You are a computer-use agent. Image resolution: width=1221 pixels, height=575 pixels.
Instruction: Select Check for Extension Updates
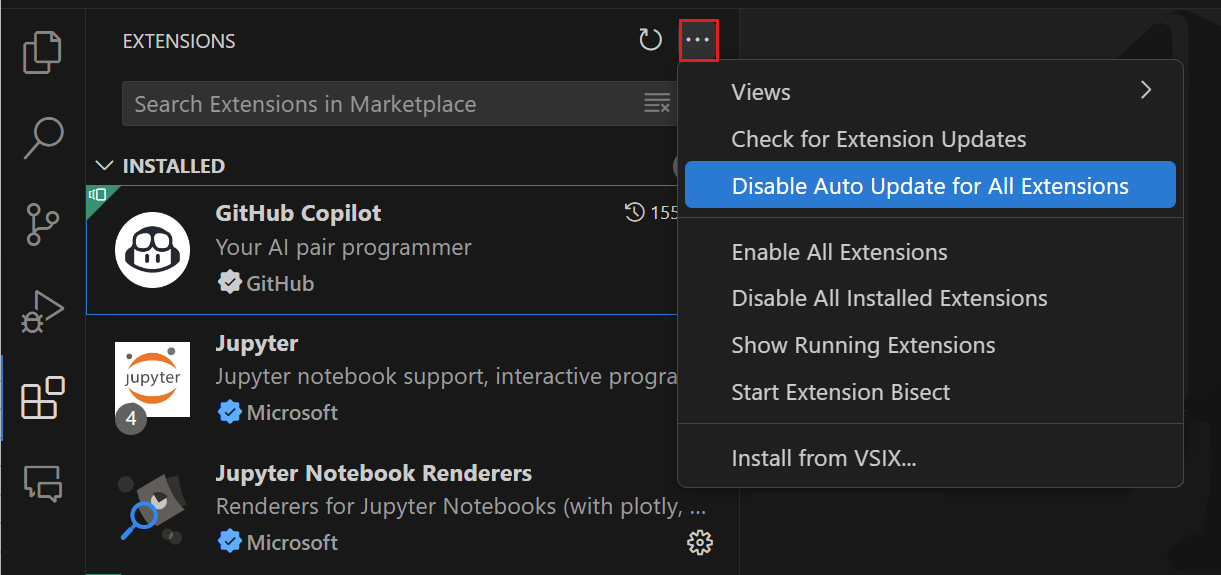(x=878, y=139)
